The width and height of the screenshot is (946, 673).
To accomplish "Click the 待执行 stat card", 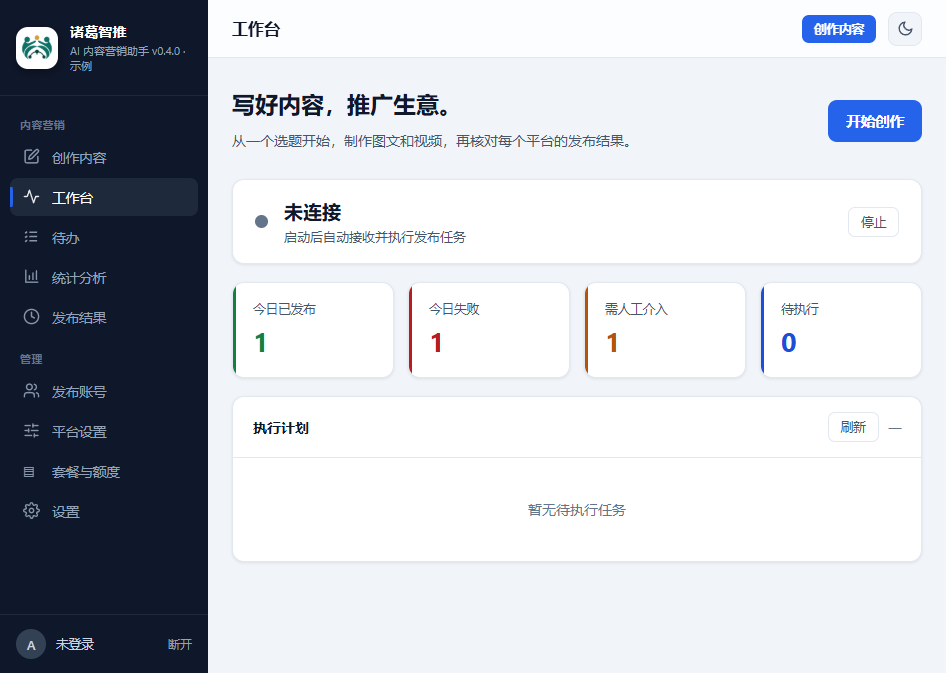I will point(842,330).
